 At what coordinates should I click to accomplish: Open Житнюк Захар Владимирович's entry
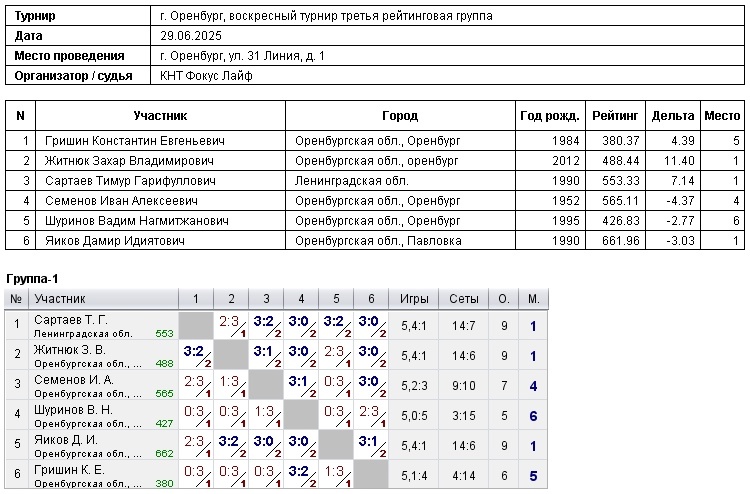pyautogui.click(x=128, y=160)
